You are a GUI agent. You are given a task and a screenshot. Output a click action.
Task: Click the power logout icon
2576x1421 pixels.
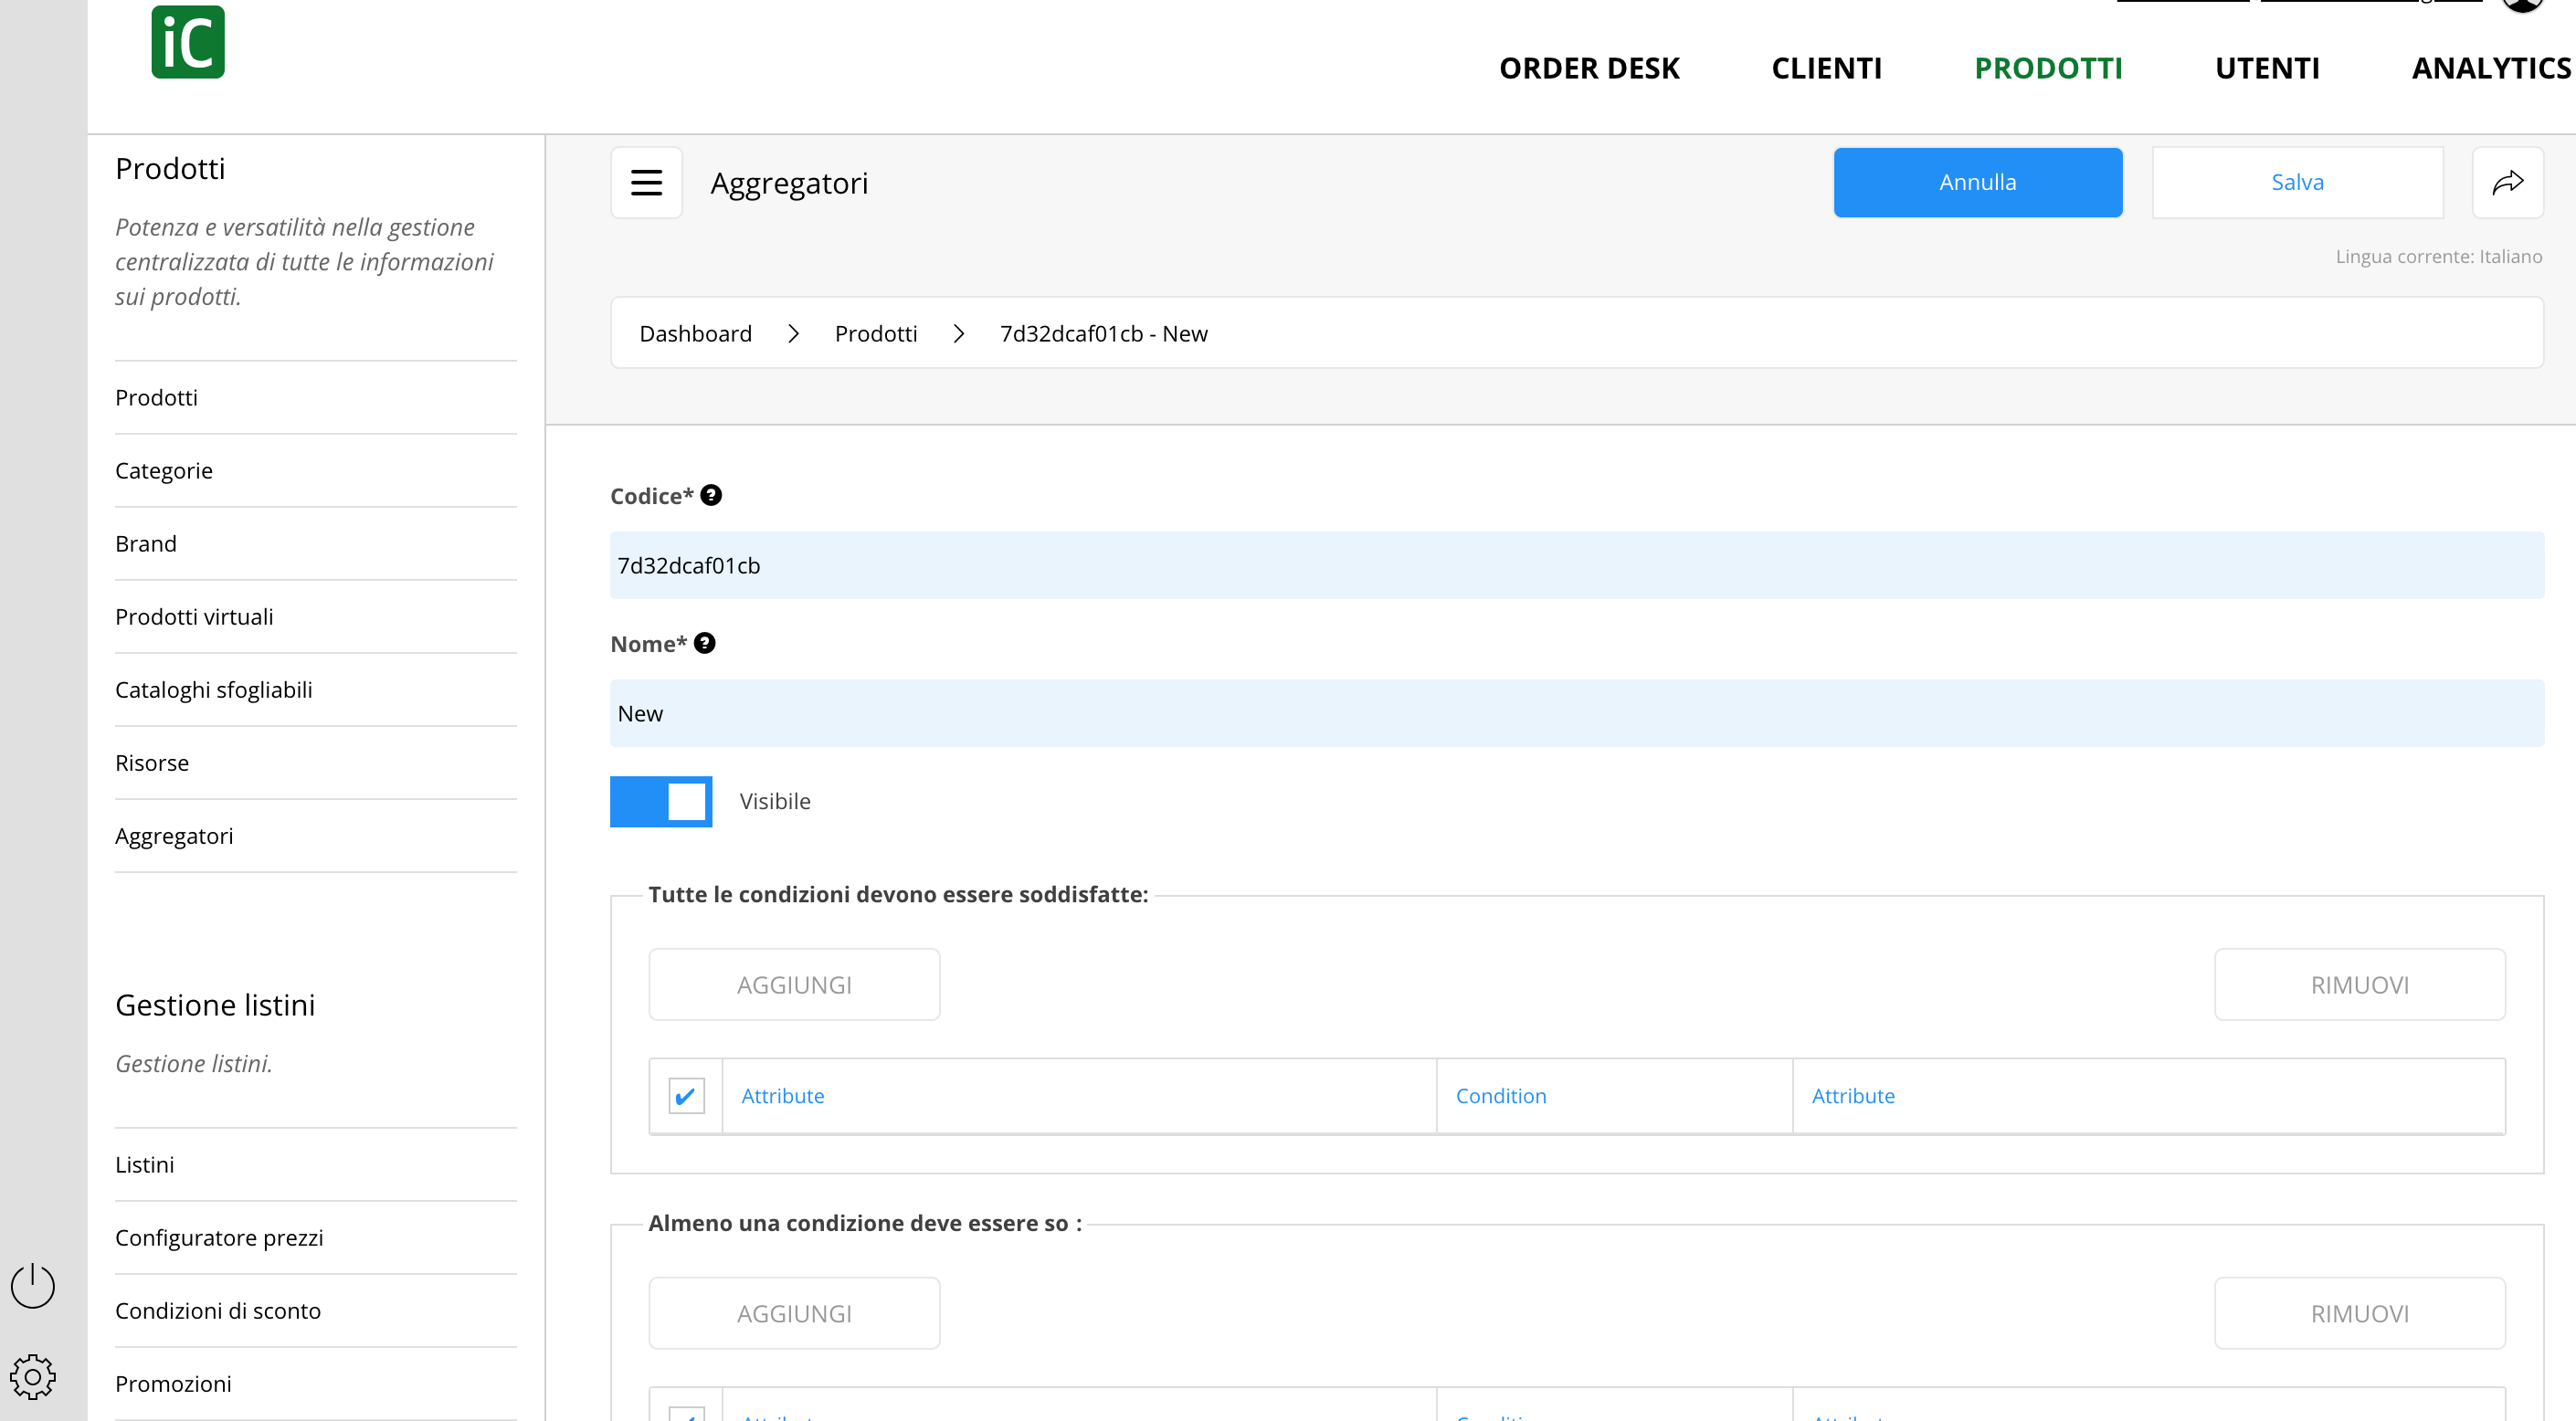point(33,1285)
